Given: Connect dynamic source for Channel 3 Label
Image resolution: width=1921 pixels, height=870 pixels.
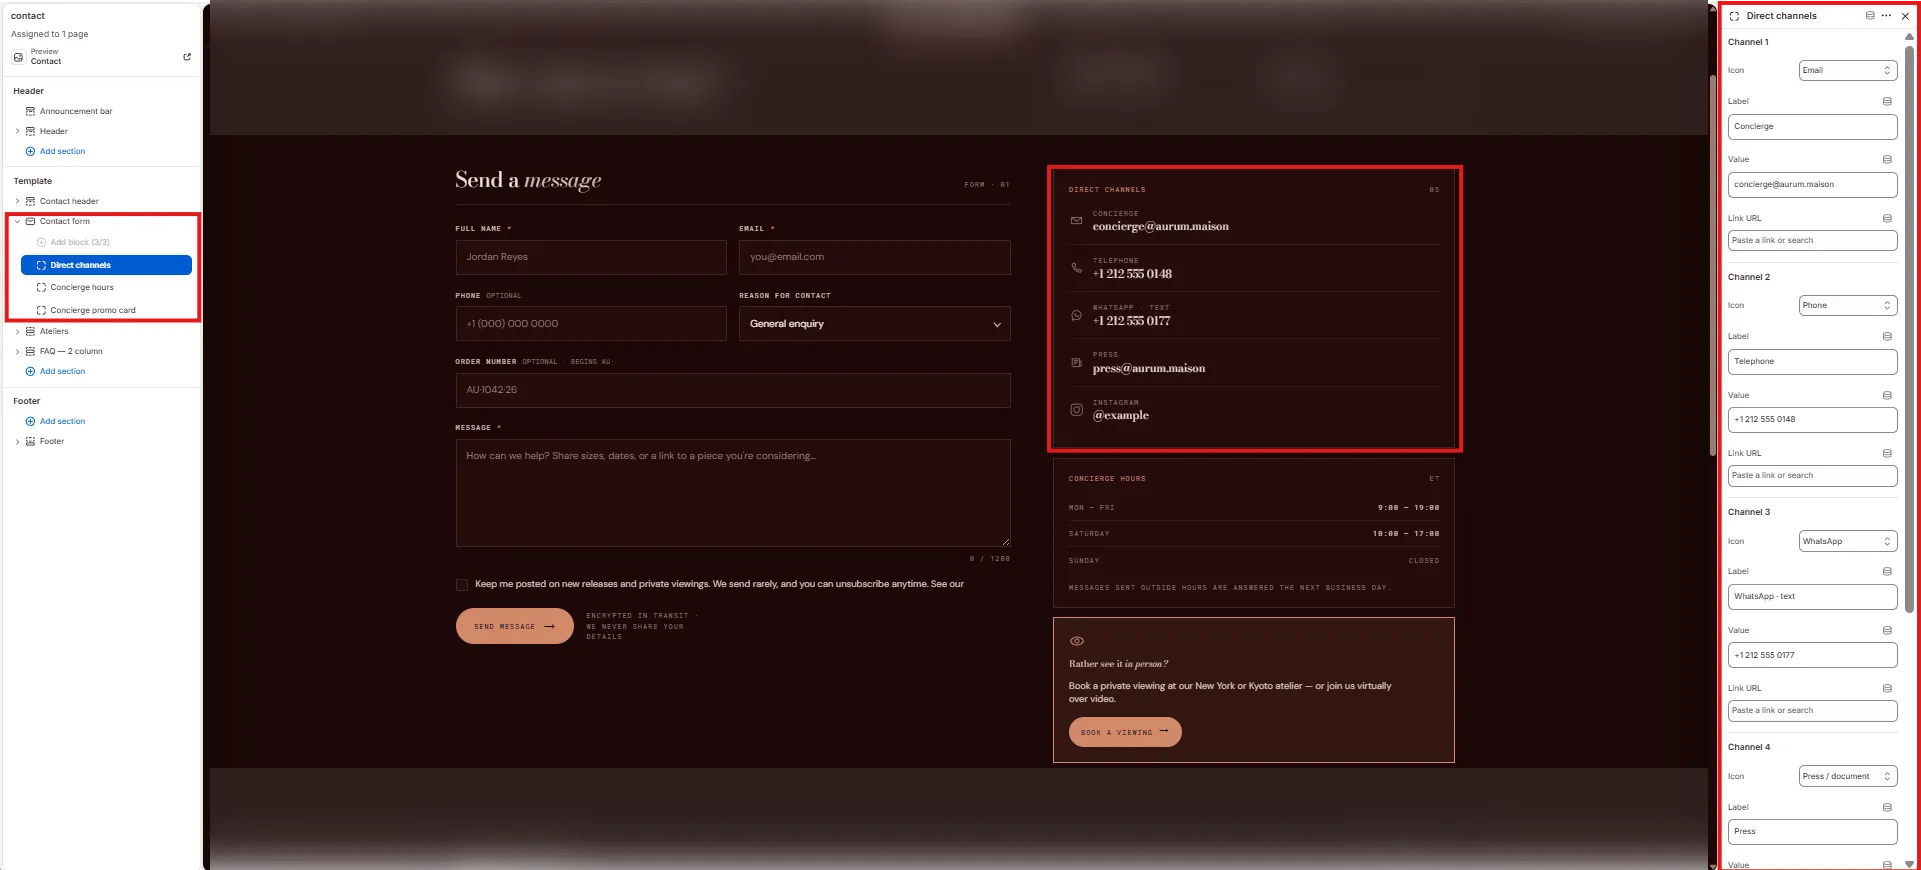Looking at the screenshot, I should pos(1887,571).
